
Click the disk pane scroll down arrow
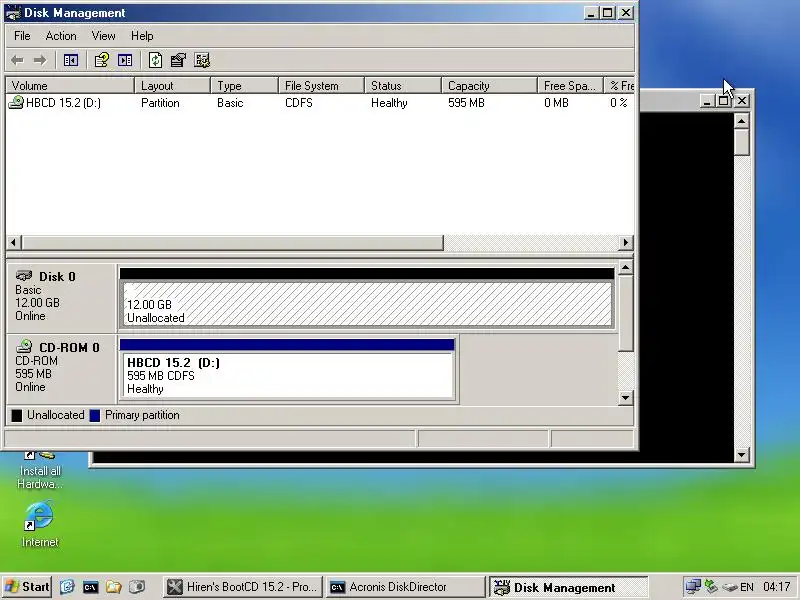point(626,397)
